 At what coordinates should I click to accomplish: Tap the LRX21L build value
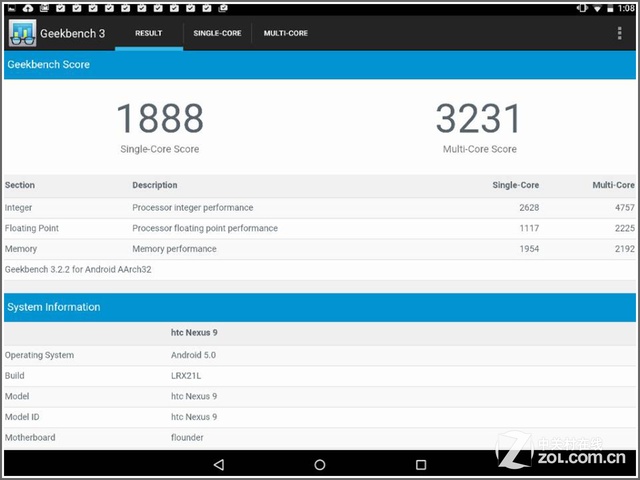click(x=186, y=376)
